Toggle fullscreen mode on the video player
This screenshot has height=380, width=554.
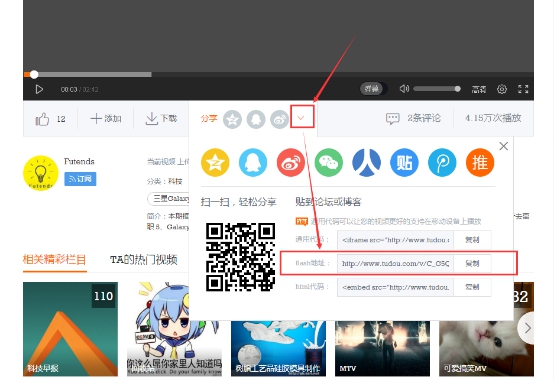(523, 89)
